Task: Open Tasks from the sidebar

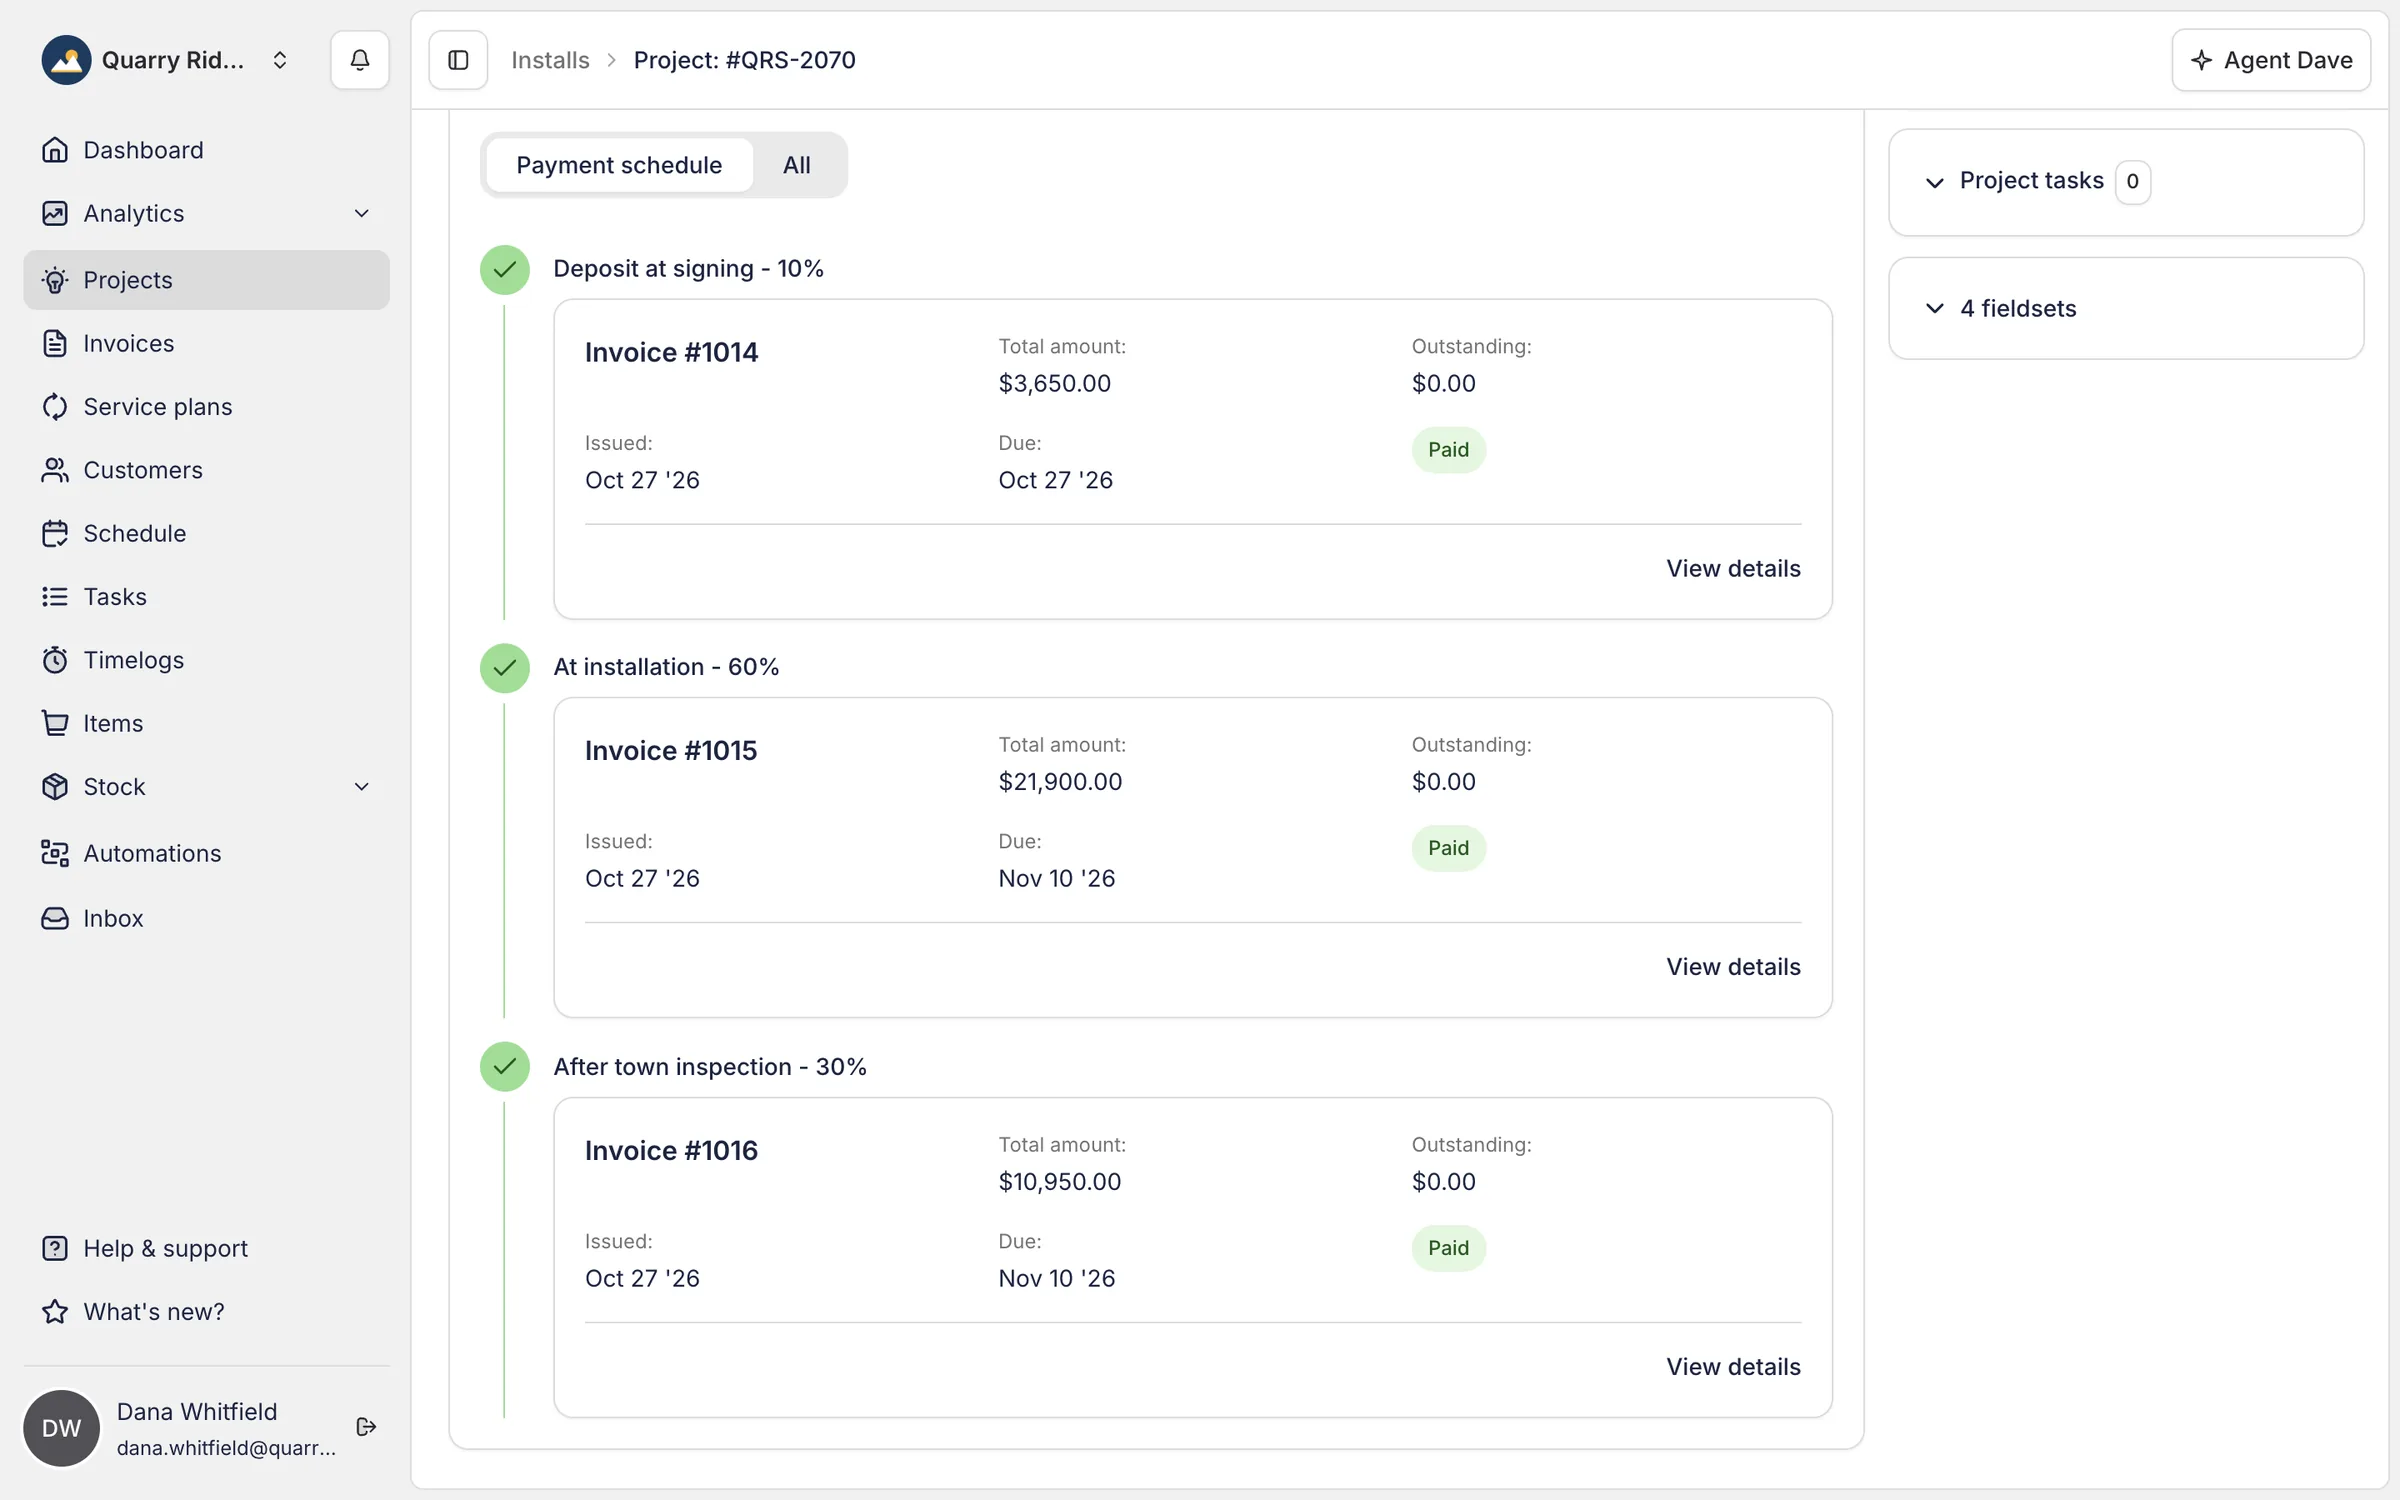Action: coord(206,597)
